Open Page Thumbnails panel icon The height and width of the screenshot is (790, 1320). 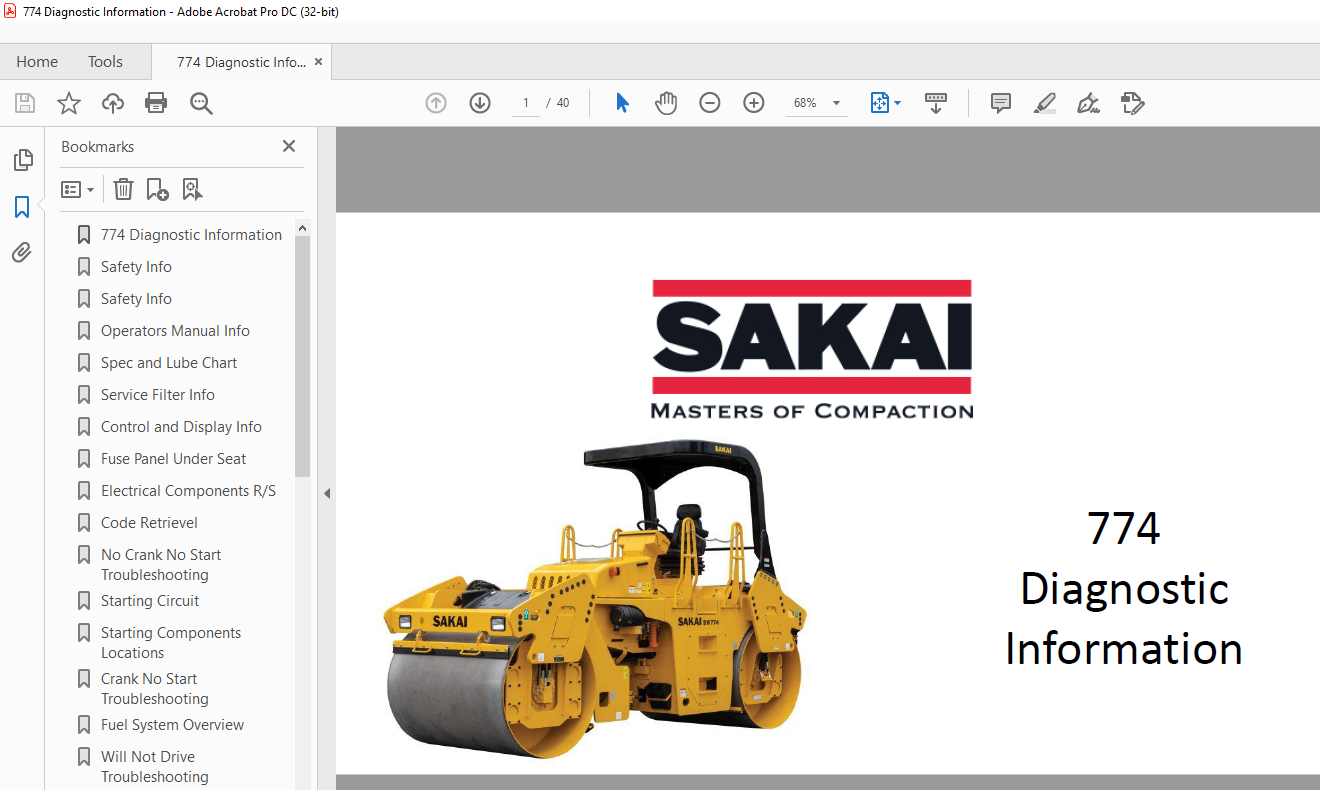coord(22,160)
